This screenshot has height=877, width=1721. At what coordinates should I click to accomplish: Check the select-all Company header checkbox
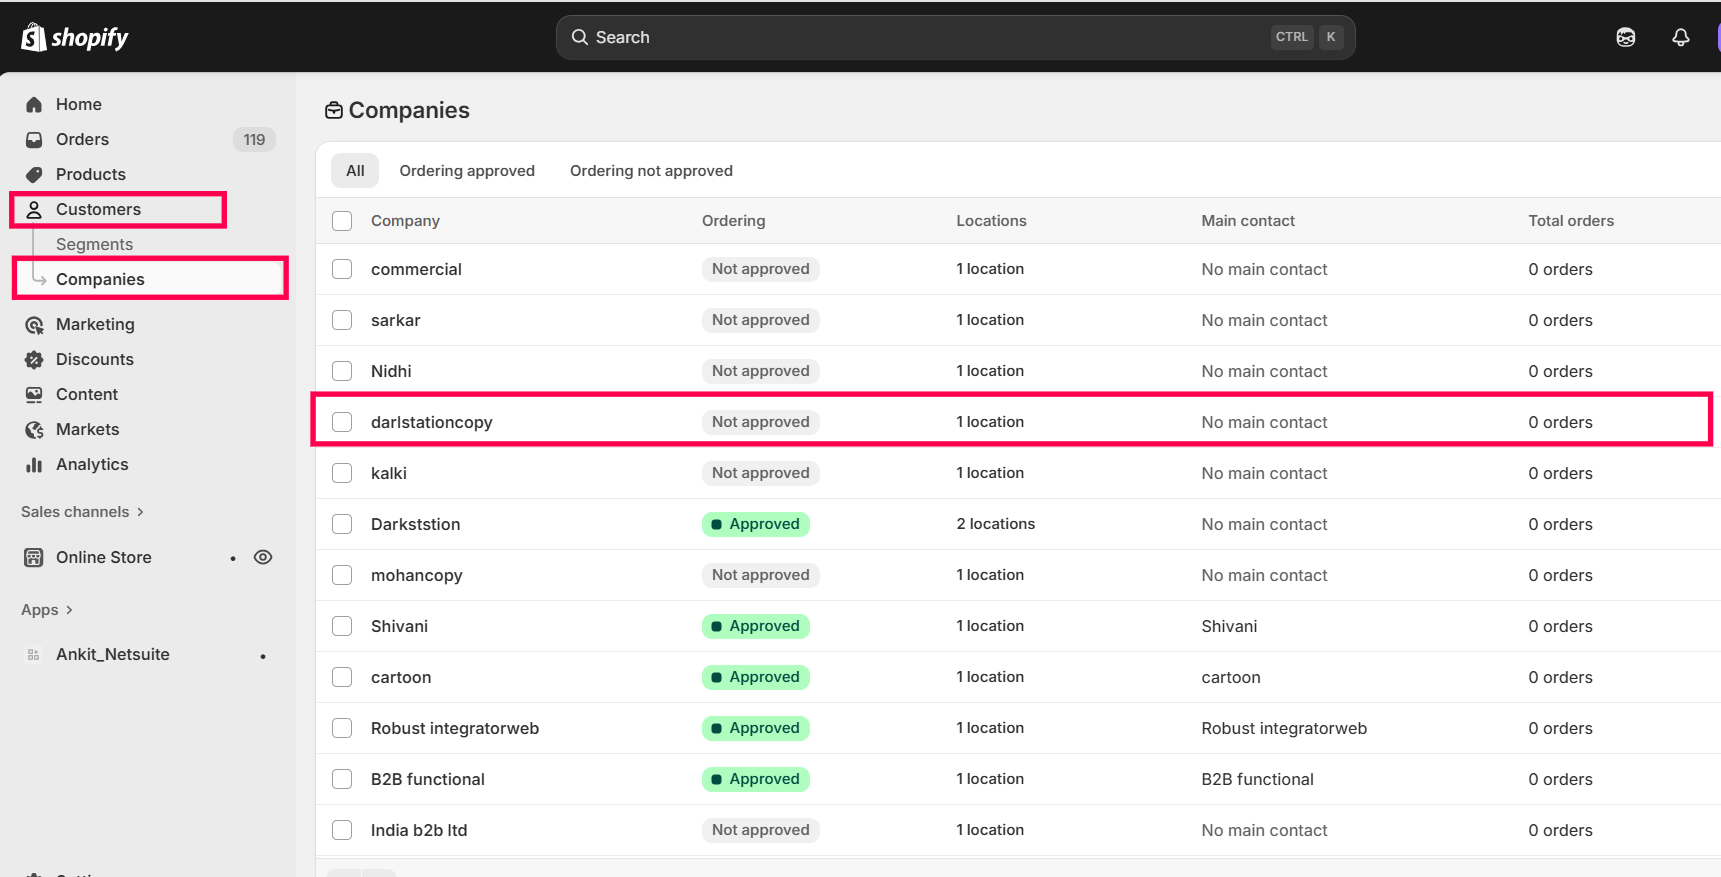point(342,221)
